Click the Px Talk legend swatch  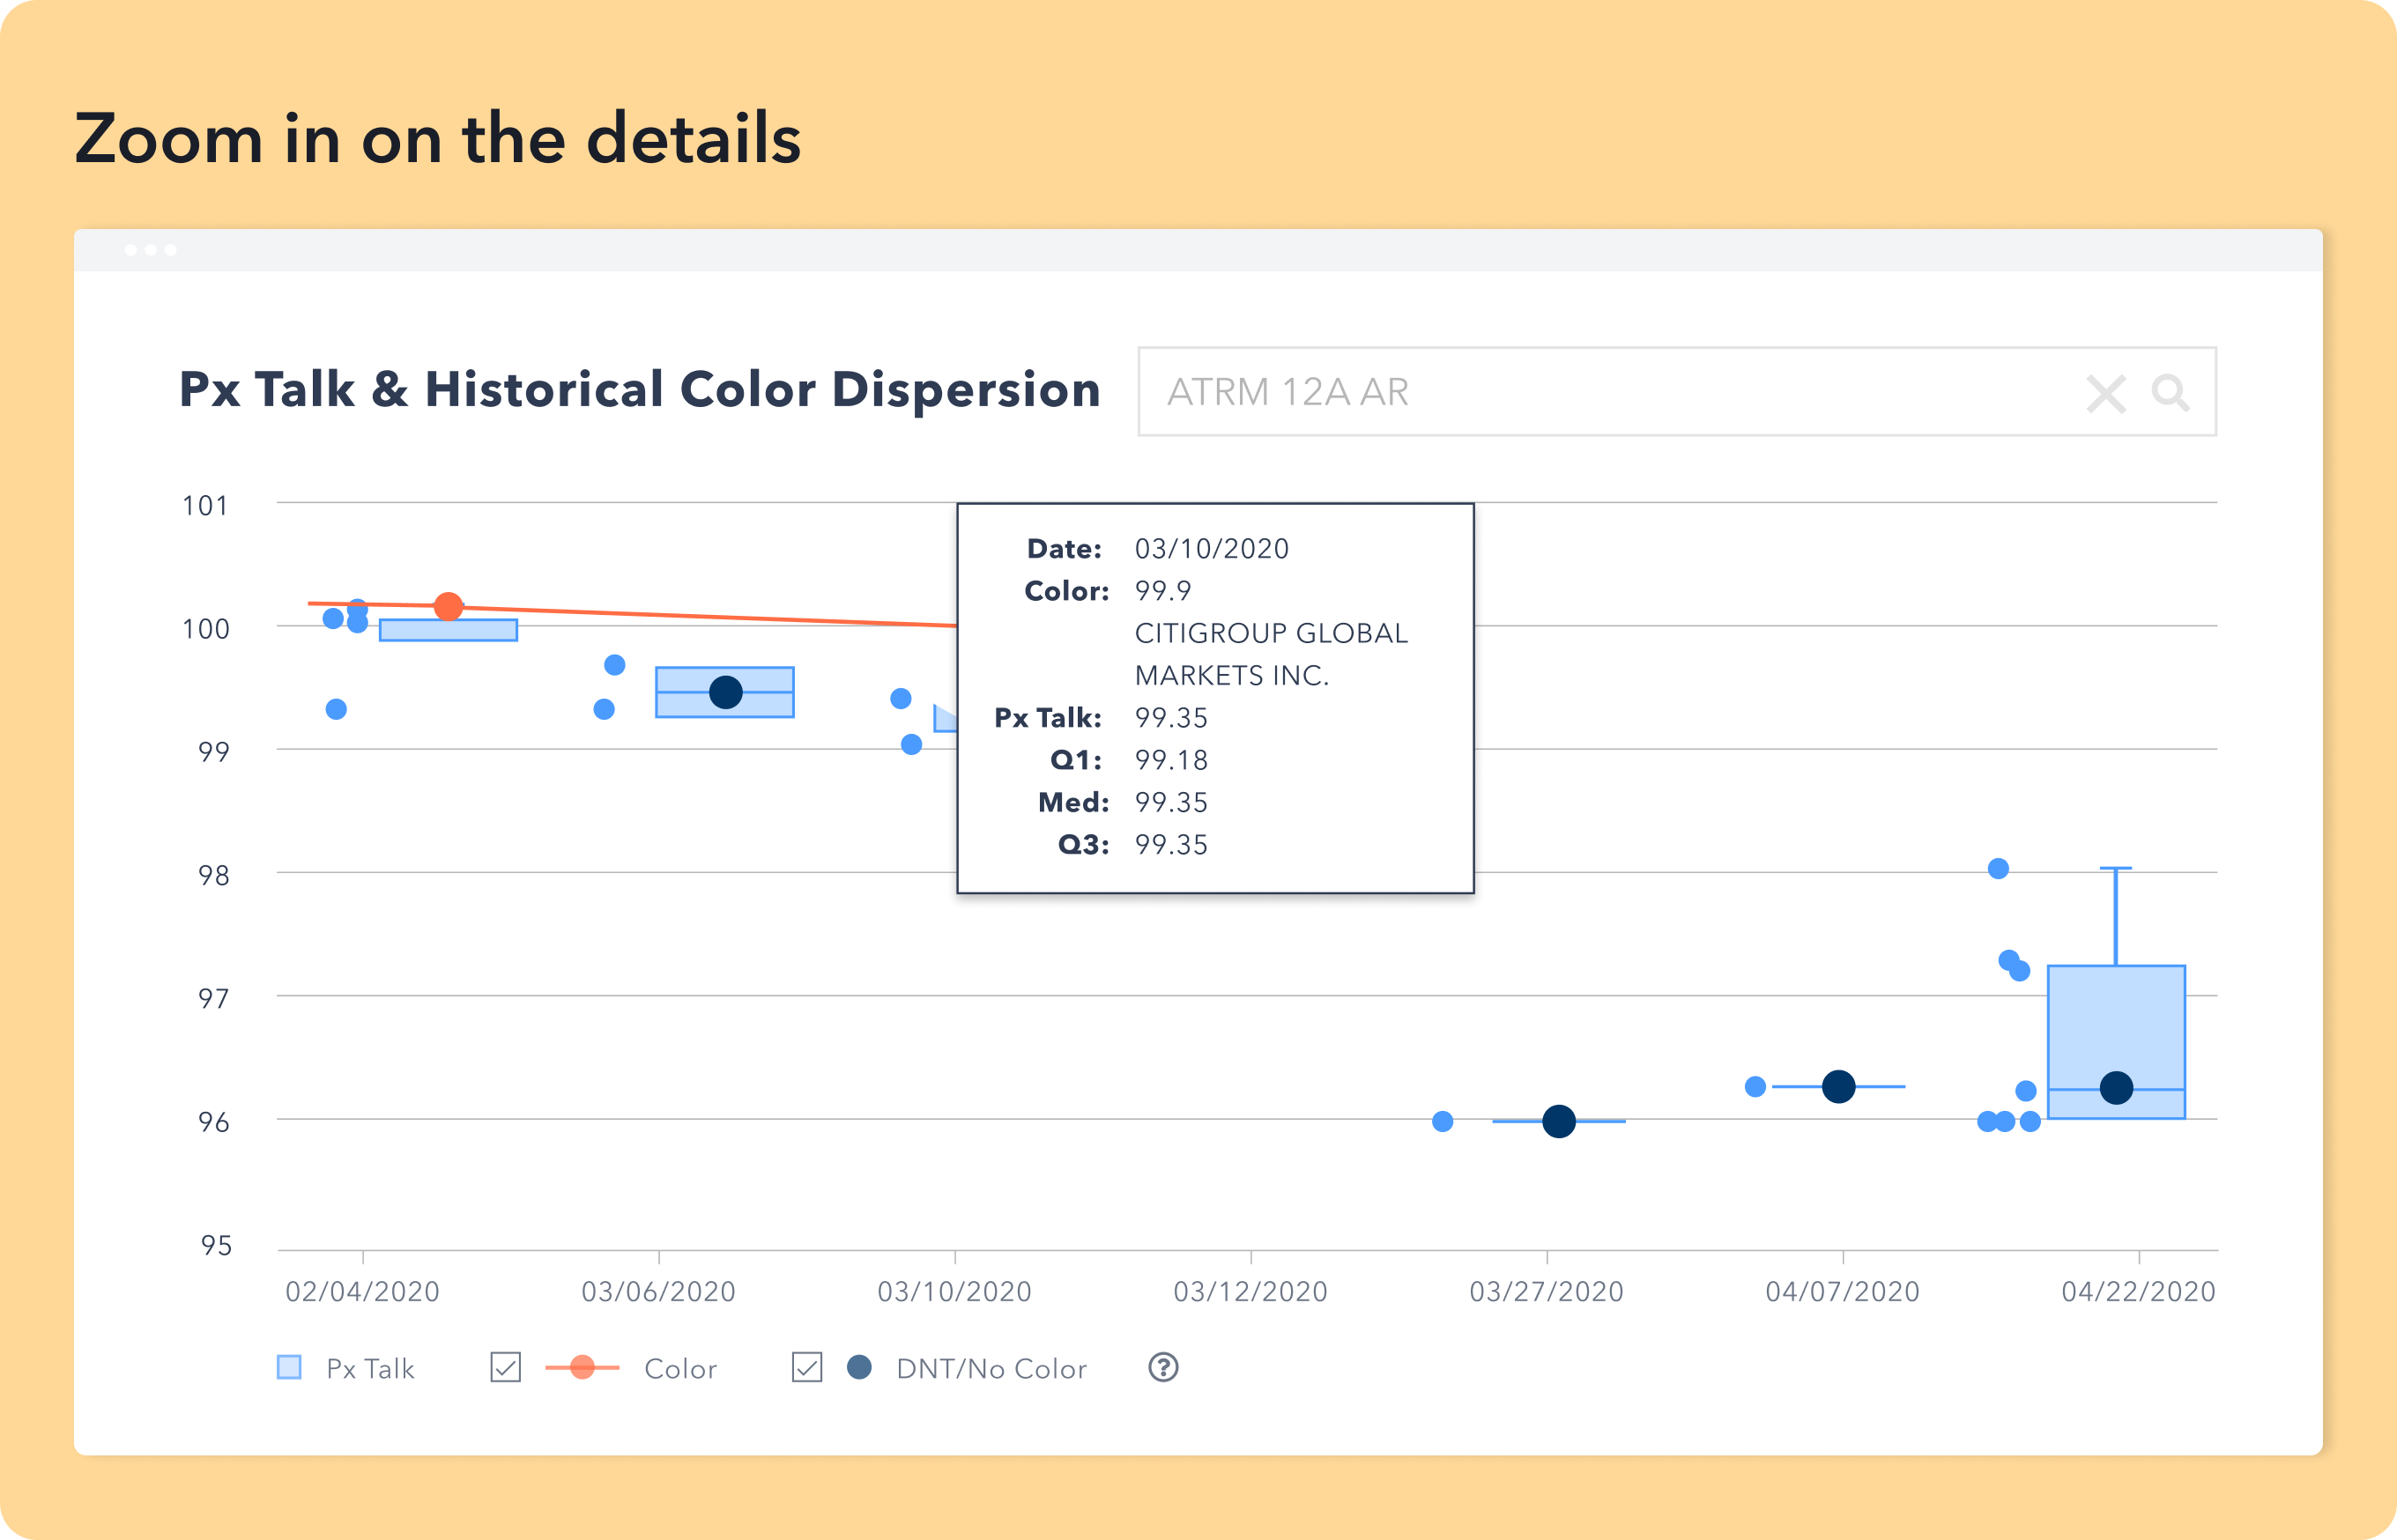pyautogui.click(x=289, y=1367)
